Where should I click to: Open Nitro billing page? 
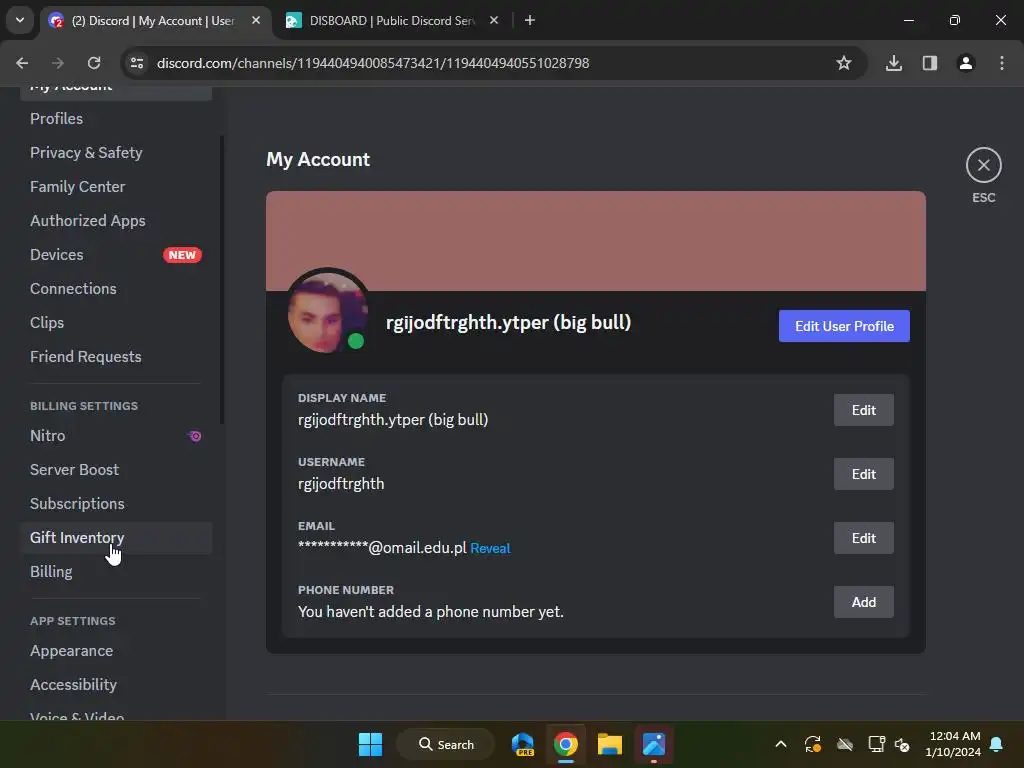[116, 436]
